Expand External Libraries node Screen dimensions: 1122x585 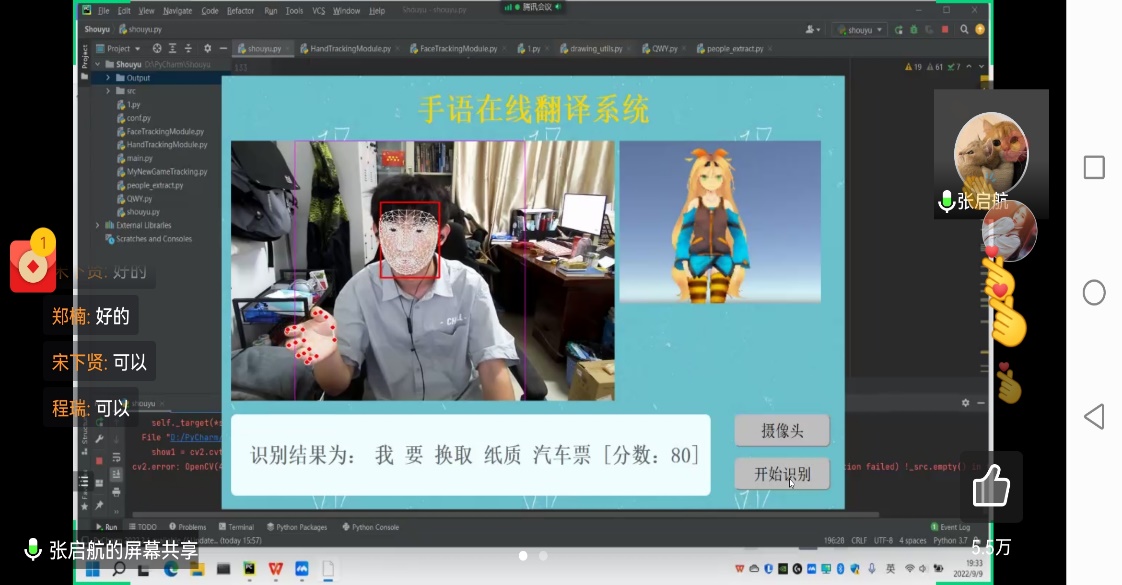tap(97, 225)
